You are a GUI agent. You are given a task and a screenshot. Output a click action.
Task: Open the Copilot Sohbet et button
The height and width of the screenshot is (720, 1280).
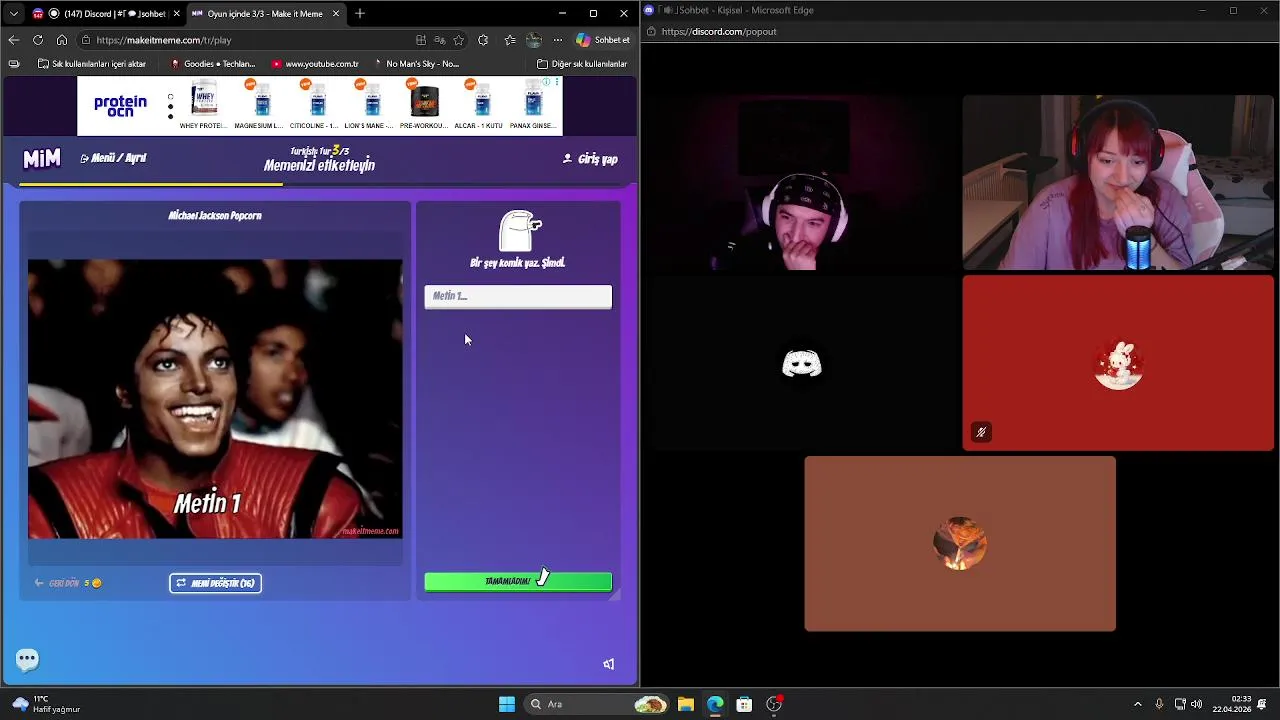click(603, 40)
